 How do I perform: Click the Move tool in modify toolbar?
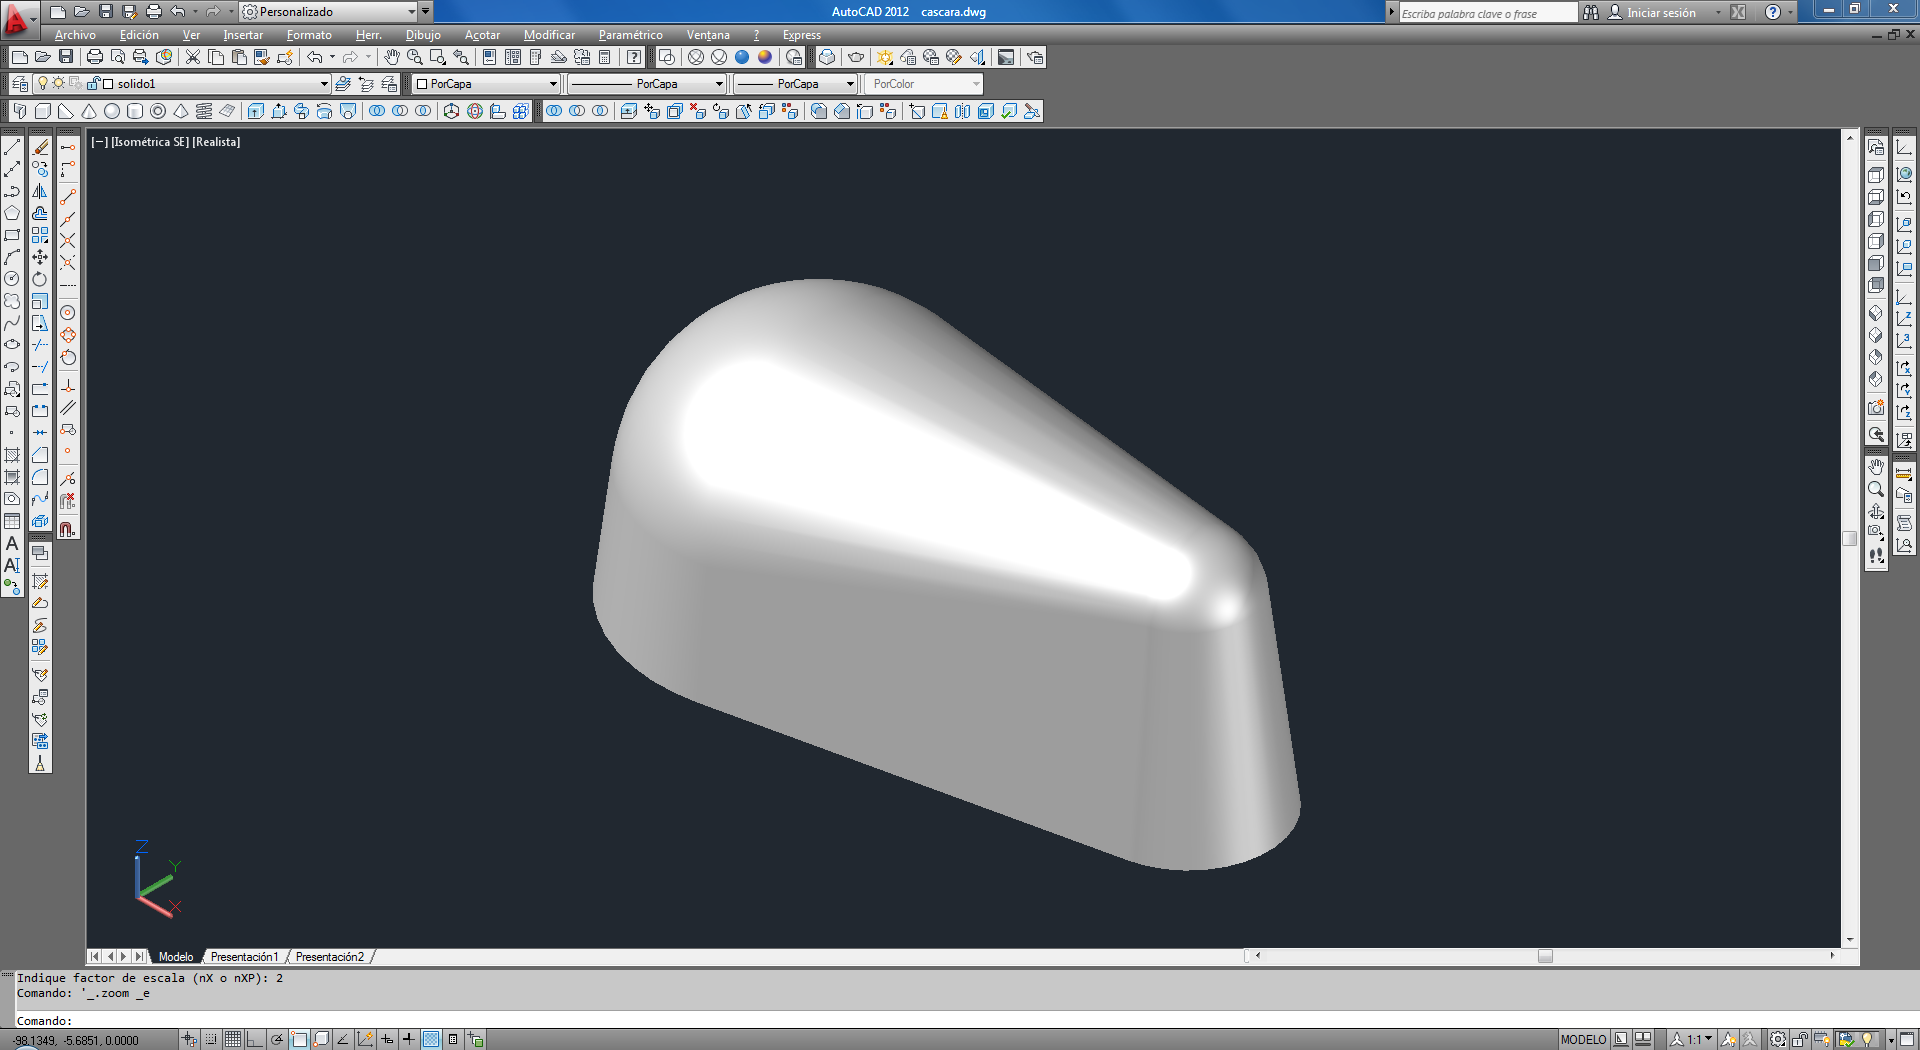click(40, 257)
